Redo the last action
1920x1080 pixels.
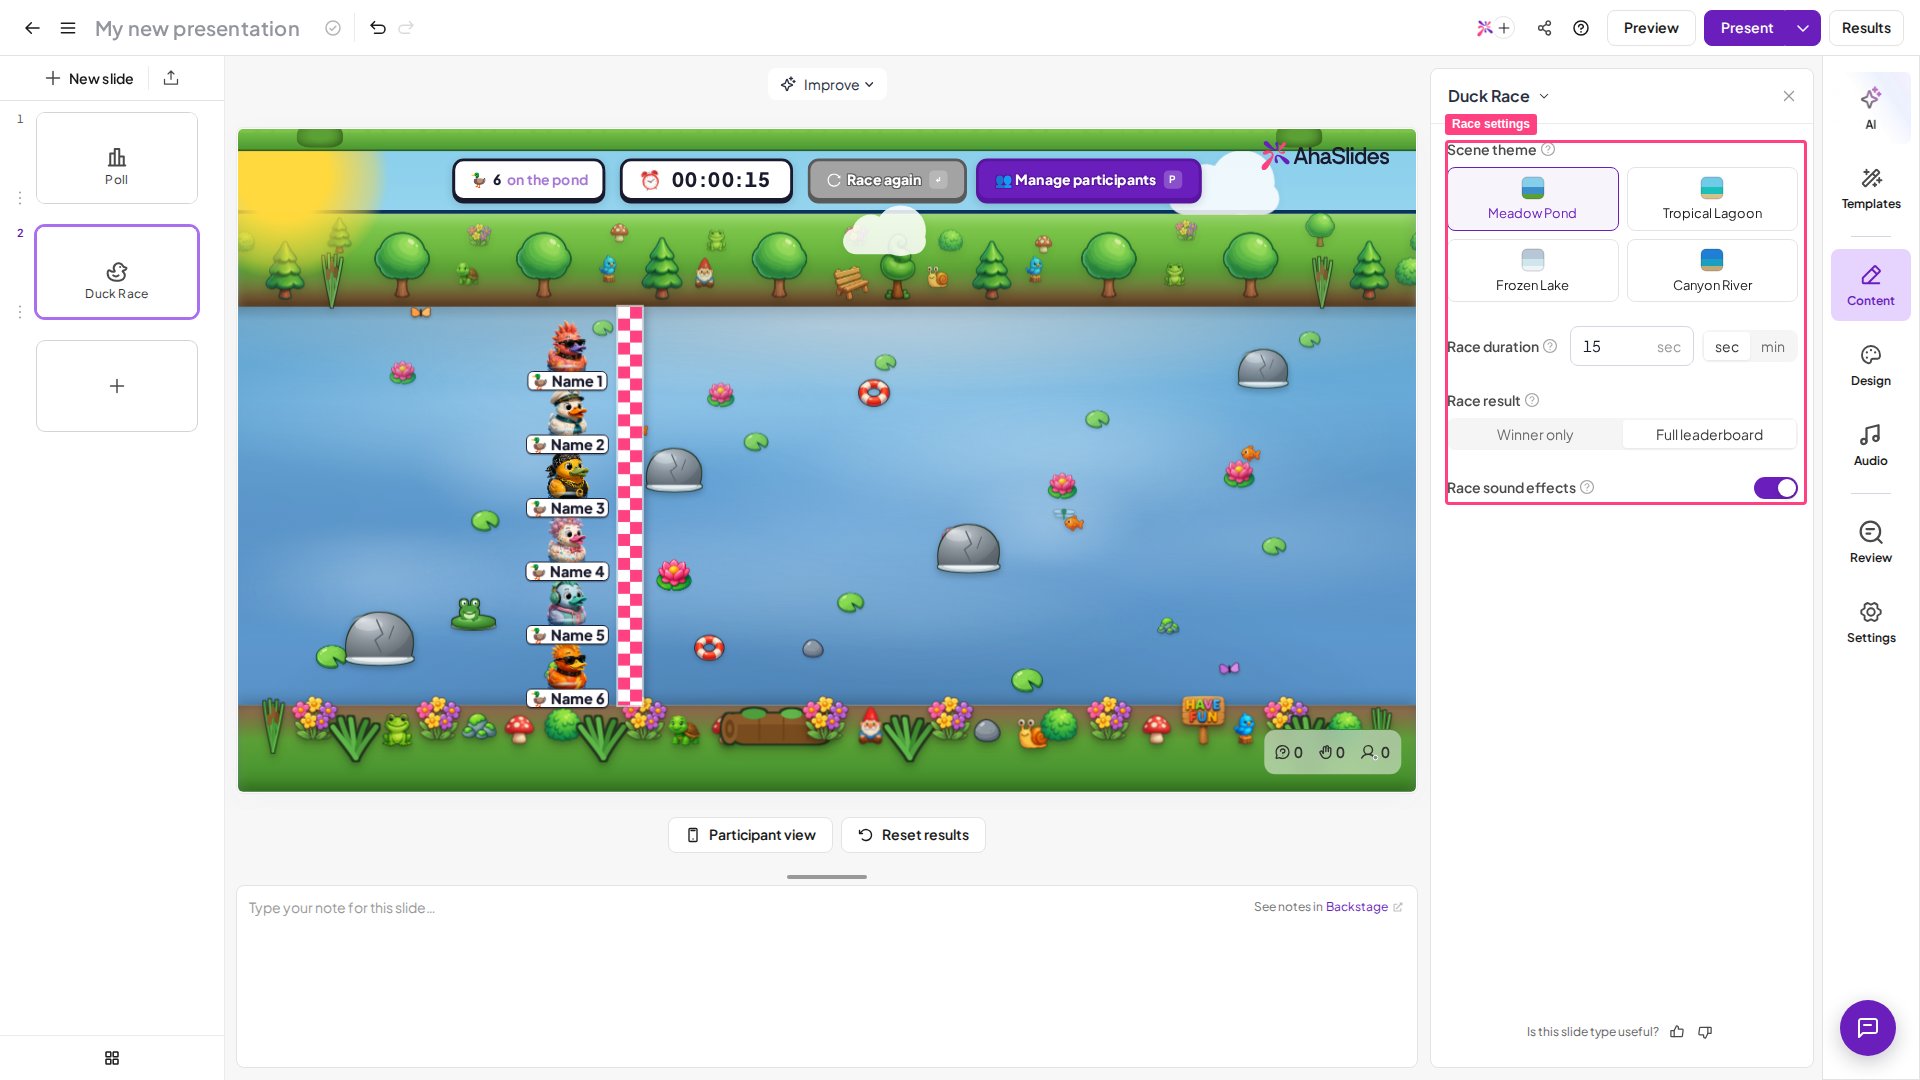(406, 28)
